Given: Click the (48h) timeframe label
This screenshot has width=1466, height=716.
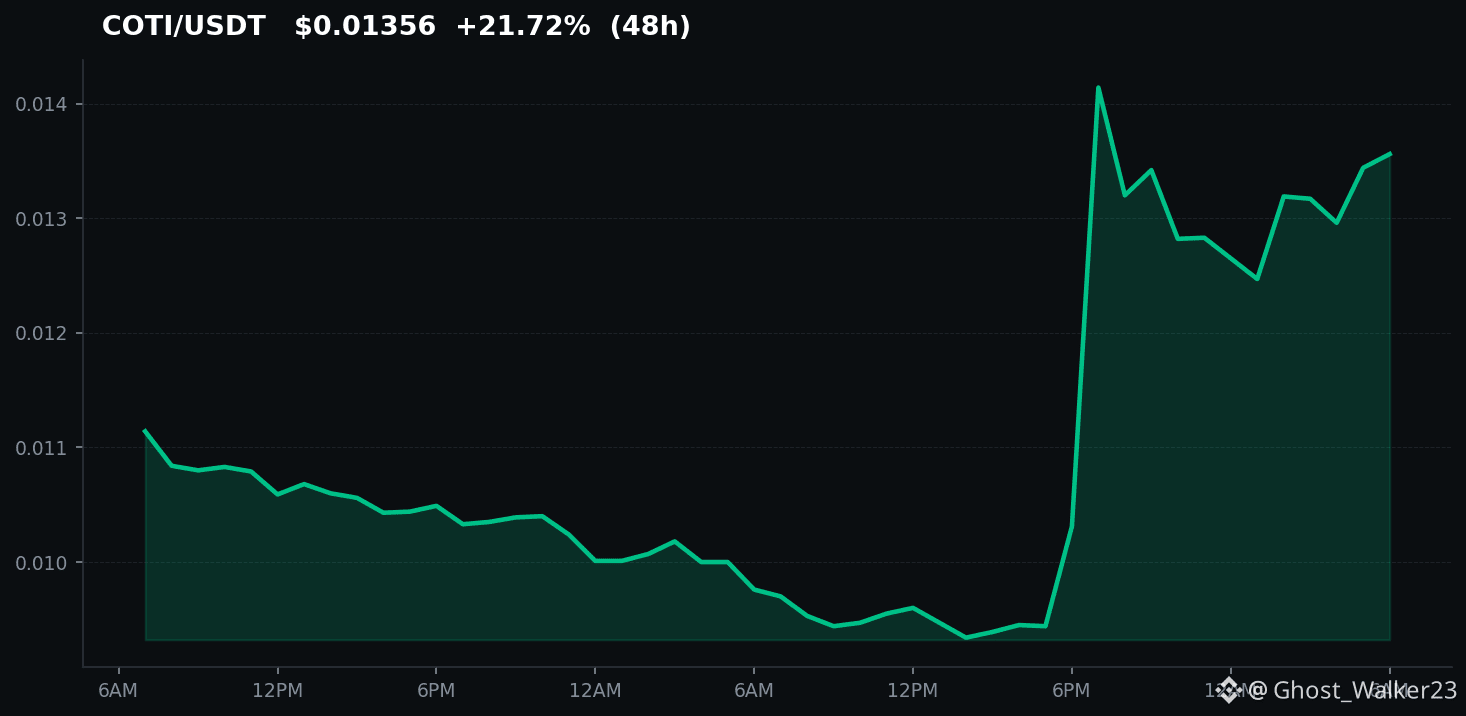Looking at the screenshot, I should point(650,27).
